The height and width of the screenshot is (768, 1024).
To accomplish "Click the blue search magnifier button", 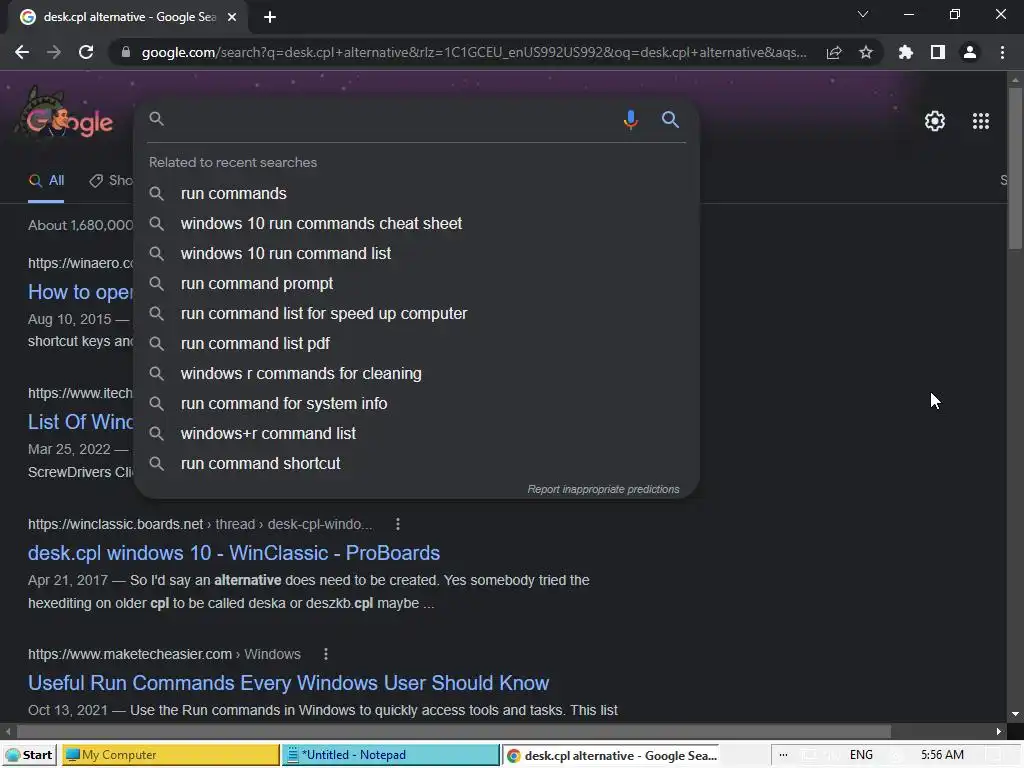I will tap(670, 120).
